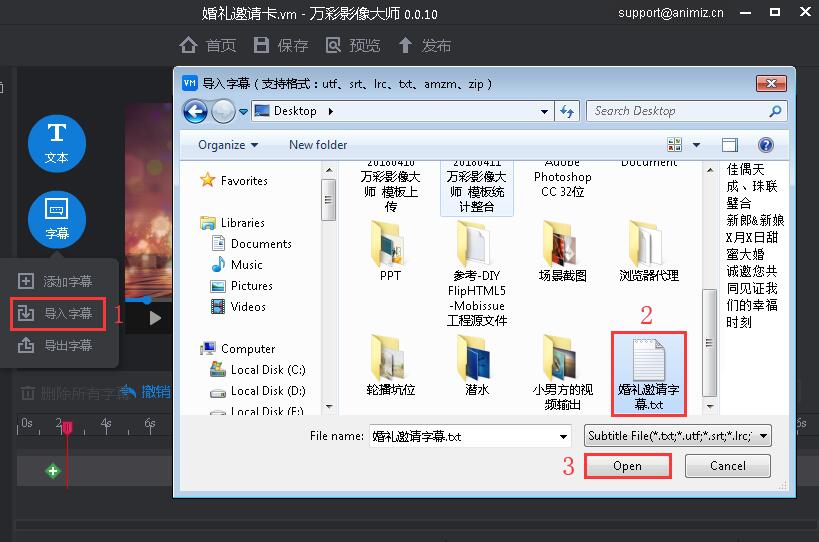The image size is (819, 542).
Task: Click the navigation pane scroll down arrow
Action: pyautogui.click(x=329, y=406)
